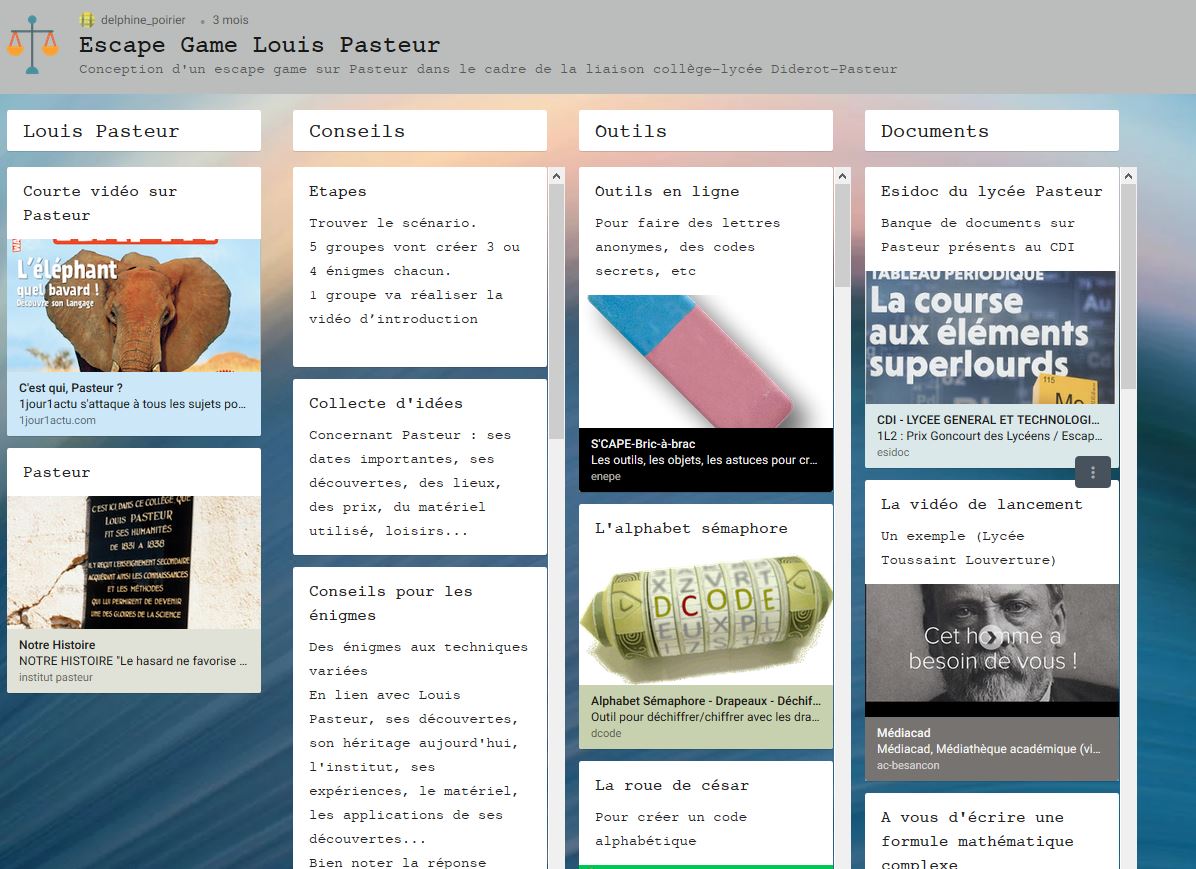Image resolution: width=1196 pixels, height=869 pixels.
Task: Click the 'Etapes' card title
Action: 337,192
